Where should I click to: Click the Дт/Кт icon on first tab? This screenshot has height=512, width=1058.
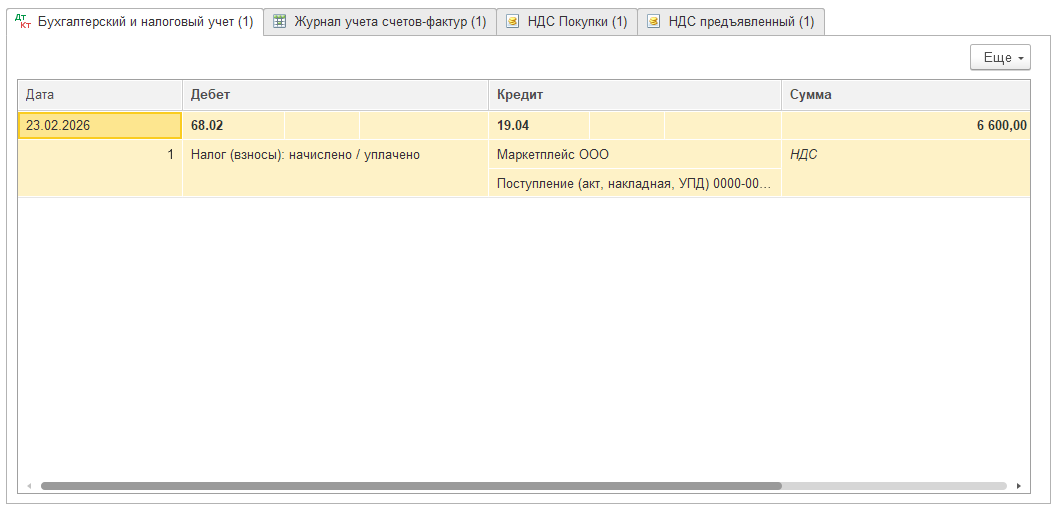pyautogui.click(x=22, y=22)
